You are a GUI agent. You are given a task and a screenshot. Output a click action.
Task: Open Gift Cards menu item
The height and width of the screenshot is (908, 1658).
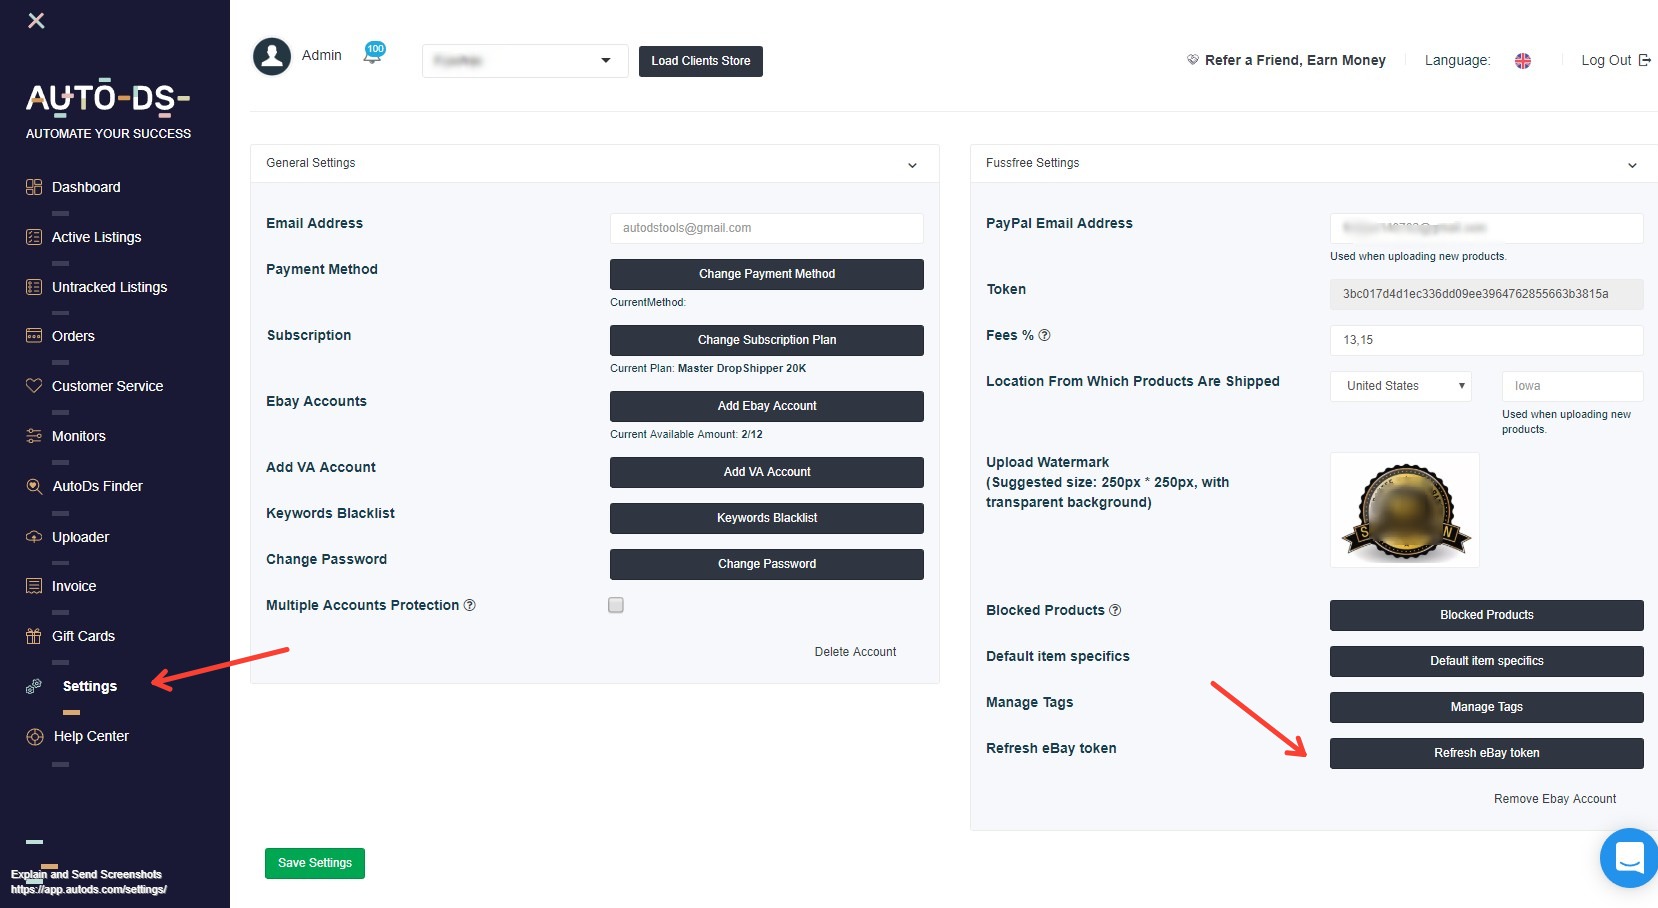tap(84, 636)
